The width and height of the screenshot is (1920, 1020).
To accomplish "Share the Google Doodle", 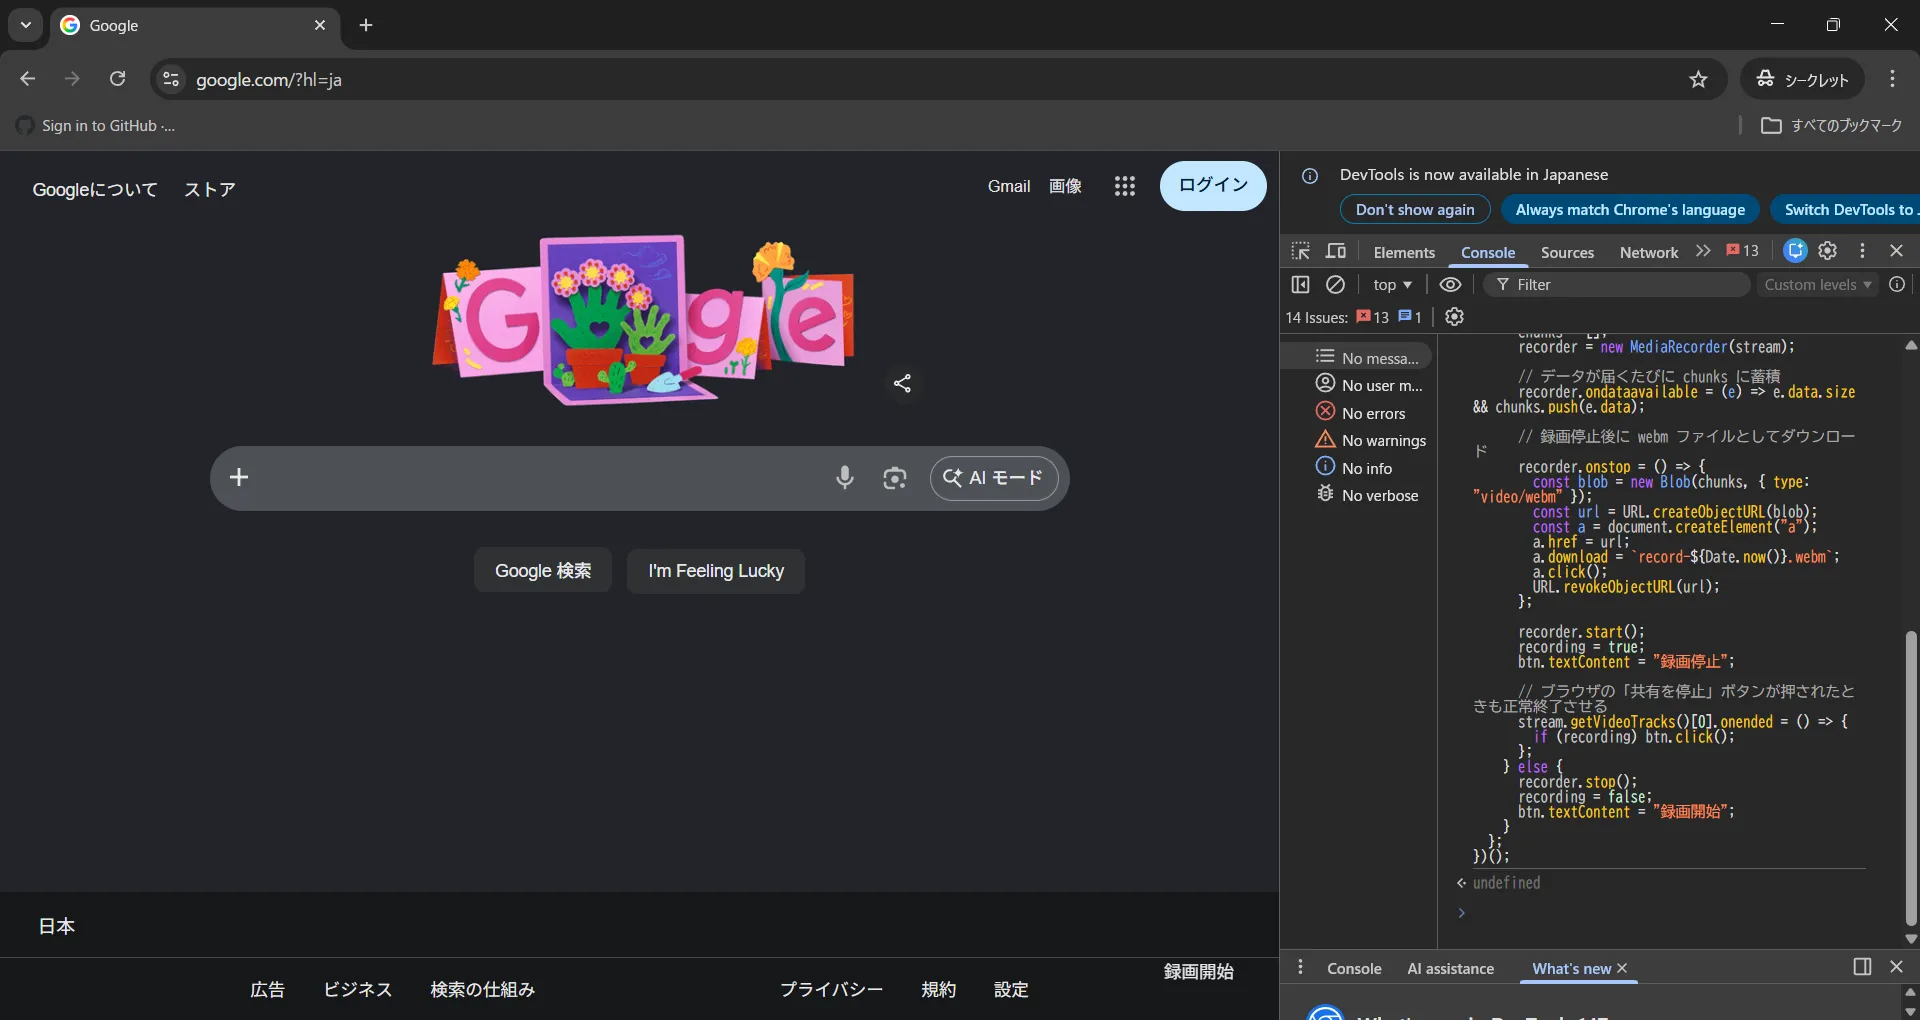I will pyautogui.click(x=902, y=383).
